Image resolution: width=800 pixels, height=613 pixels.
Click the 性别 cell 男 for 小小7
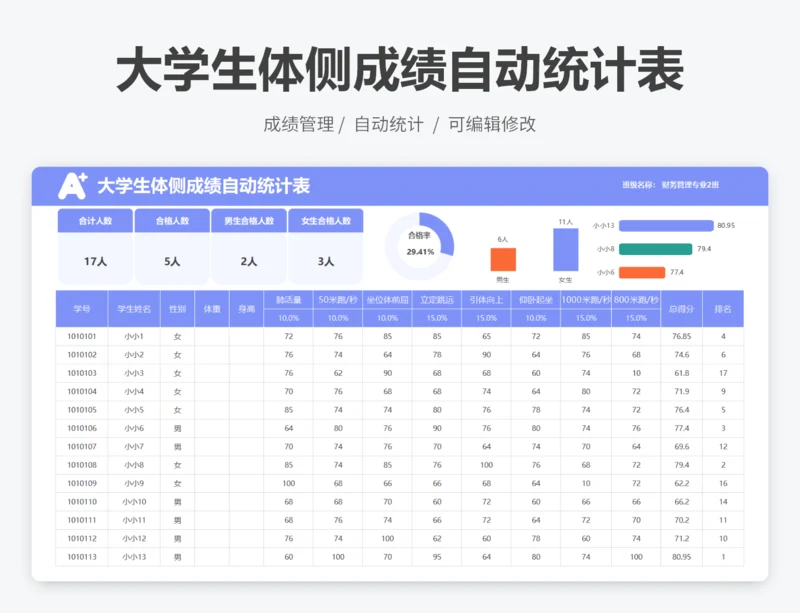(x=178, y=447)
